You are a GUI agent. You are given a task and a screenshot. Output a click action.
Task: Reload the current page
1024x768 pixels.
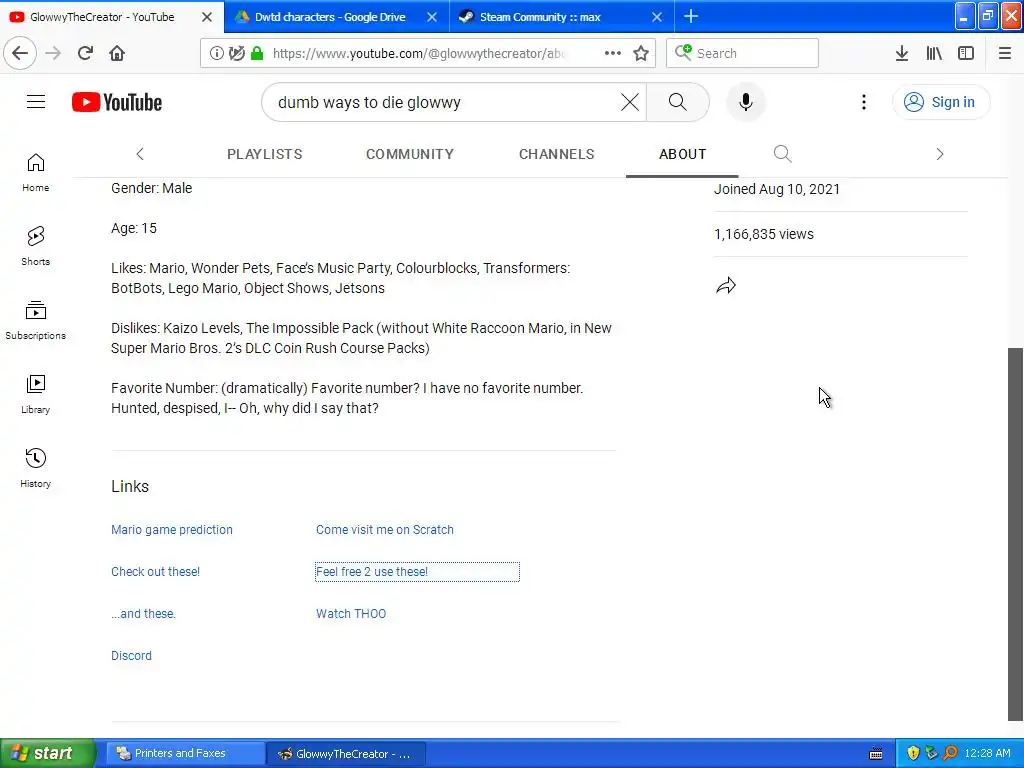(x=85, y=53)
